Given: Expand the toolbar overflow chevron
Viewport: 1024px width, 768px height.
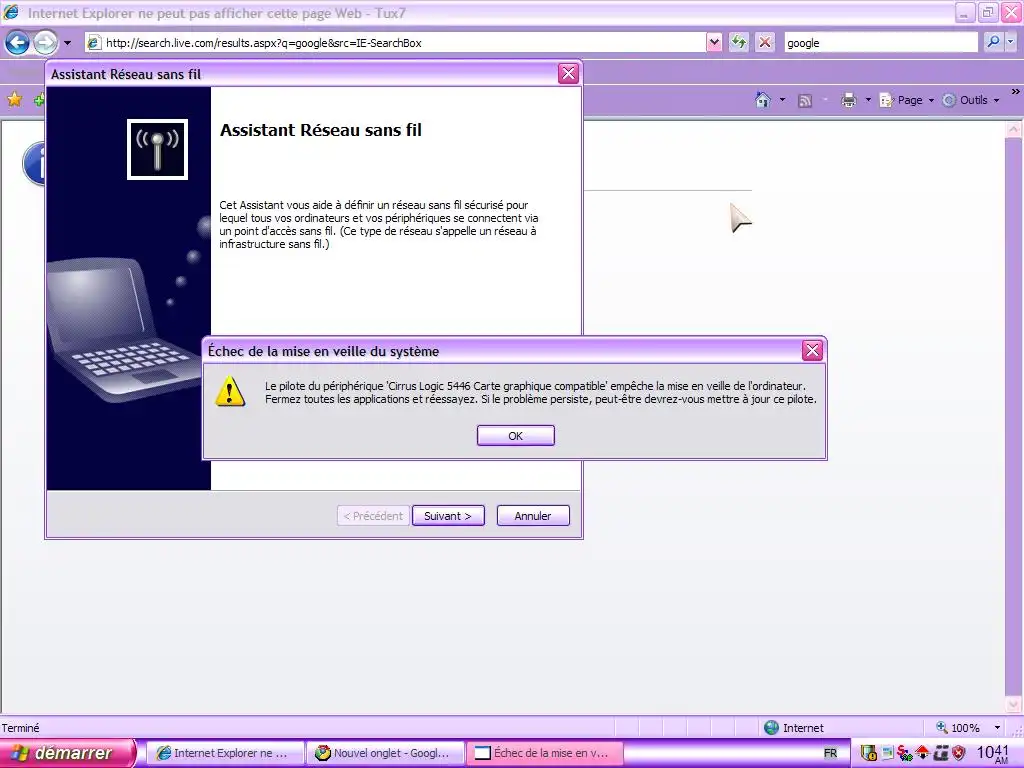Looking at the screenshot, I should 1016,91.
